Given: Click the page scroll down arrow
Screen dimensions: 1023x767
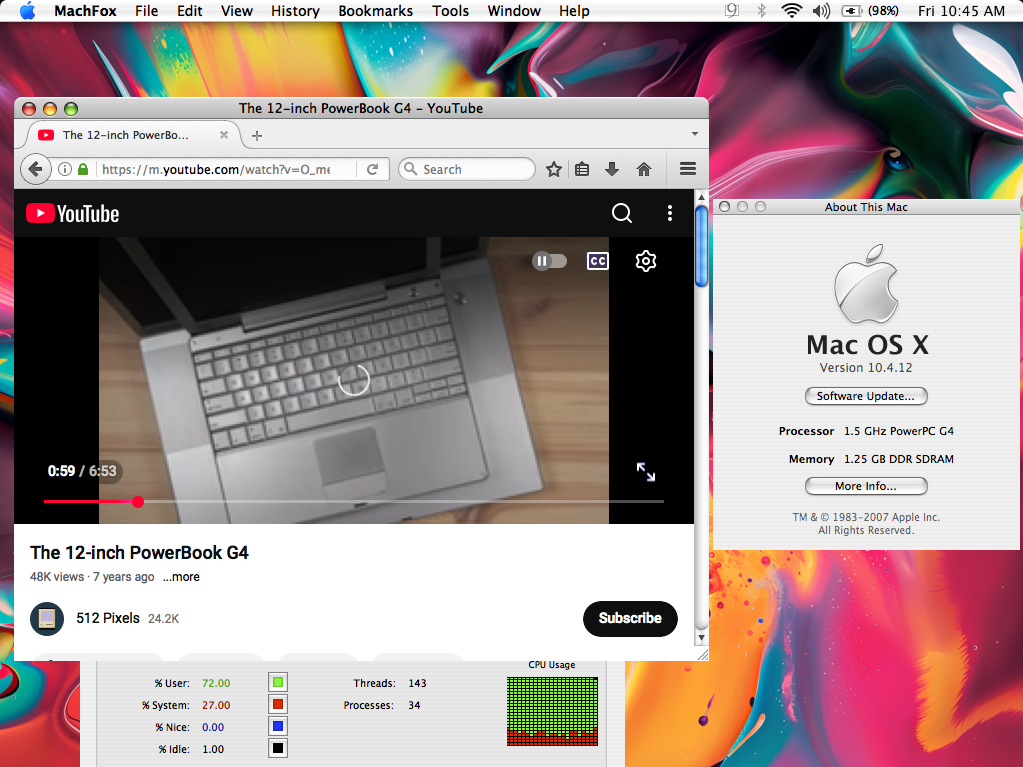Looking at the screenshot, I should coord(701,637).
